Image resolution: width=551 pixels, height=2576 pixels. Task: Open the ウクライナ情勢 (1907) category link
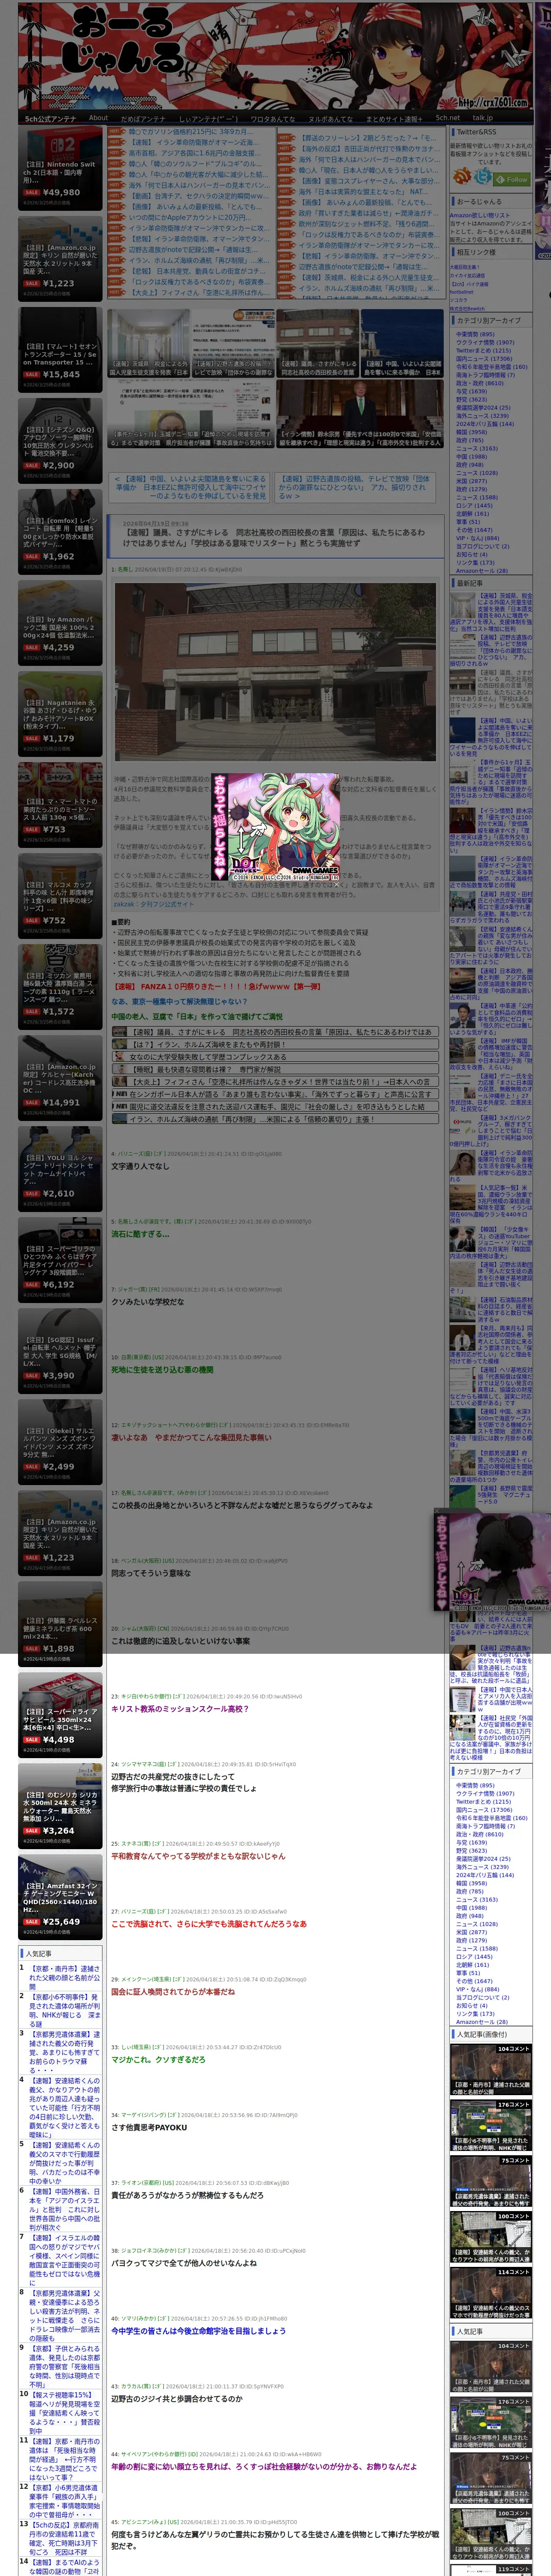[x=485, y=342]
